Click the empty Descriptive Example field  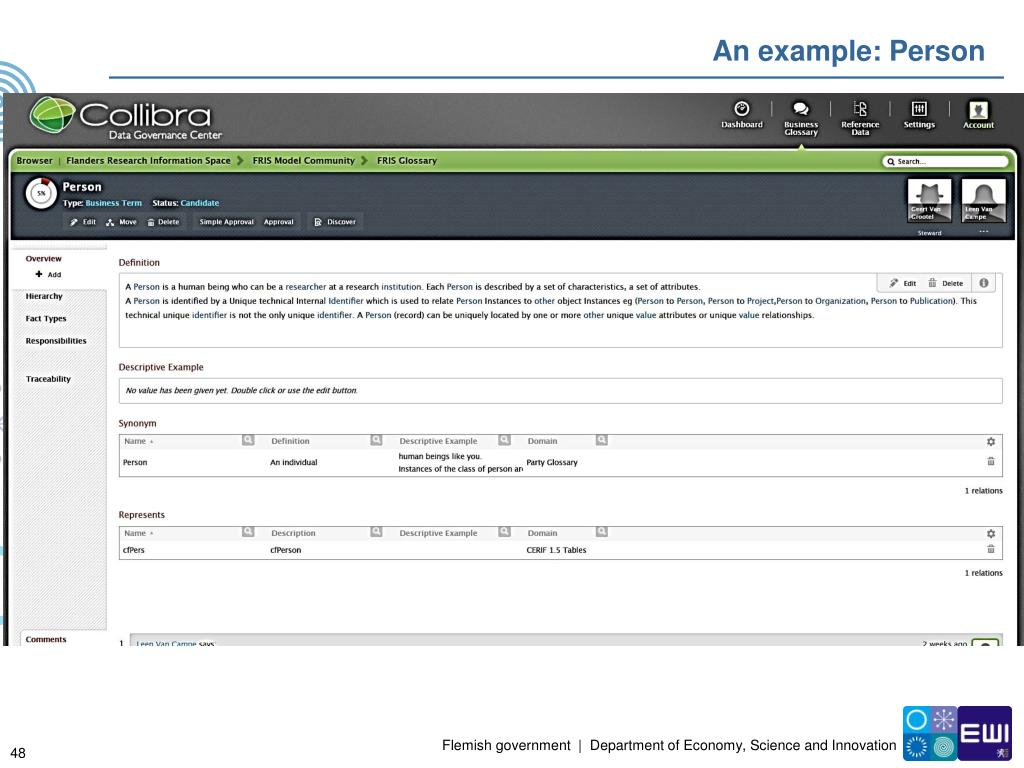(560, 391)
